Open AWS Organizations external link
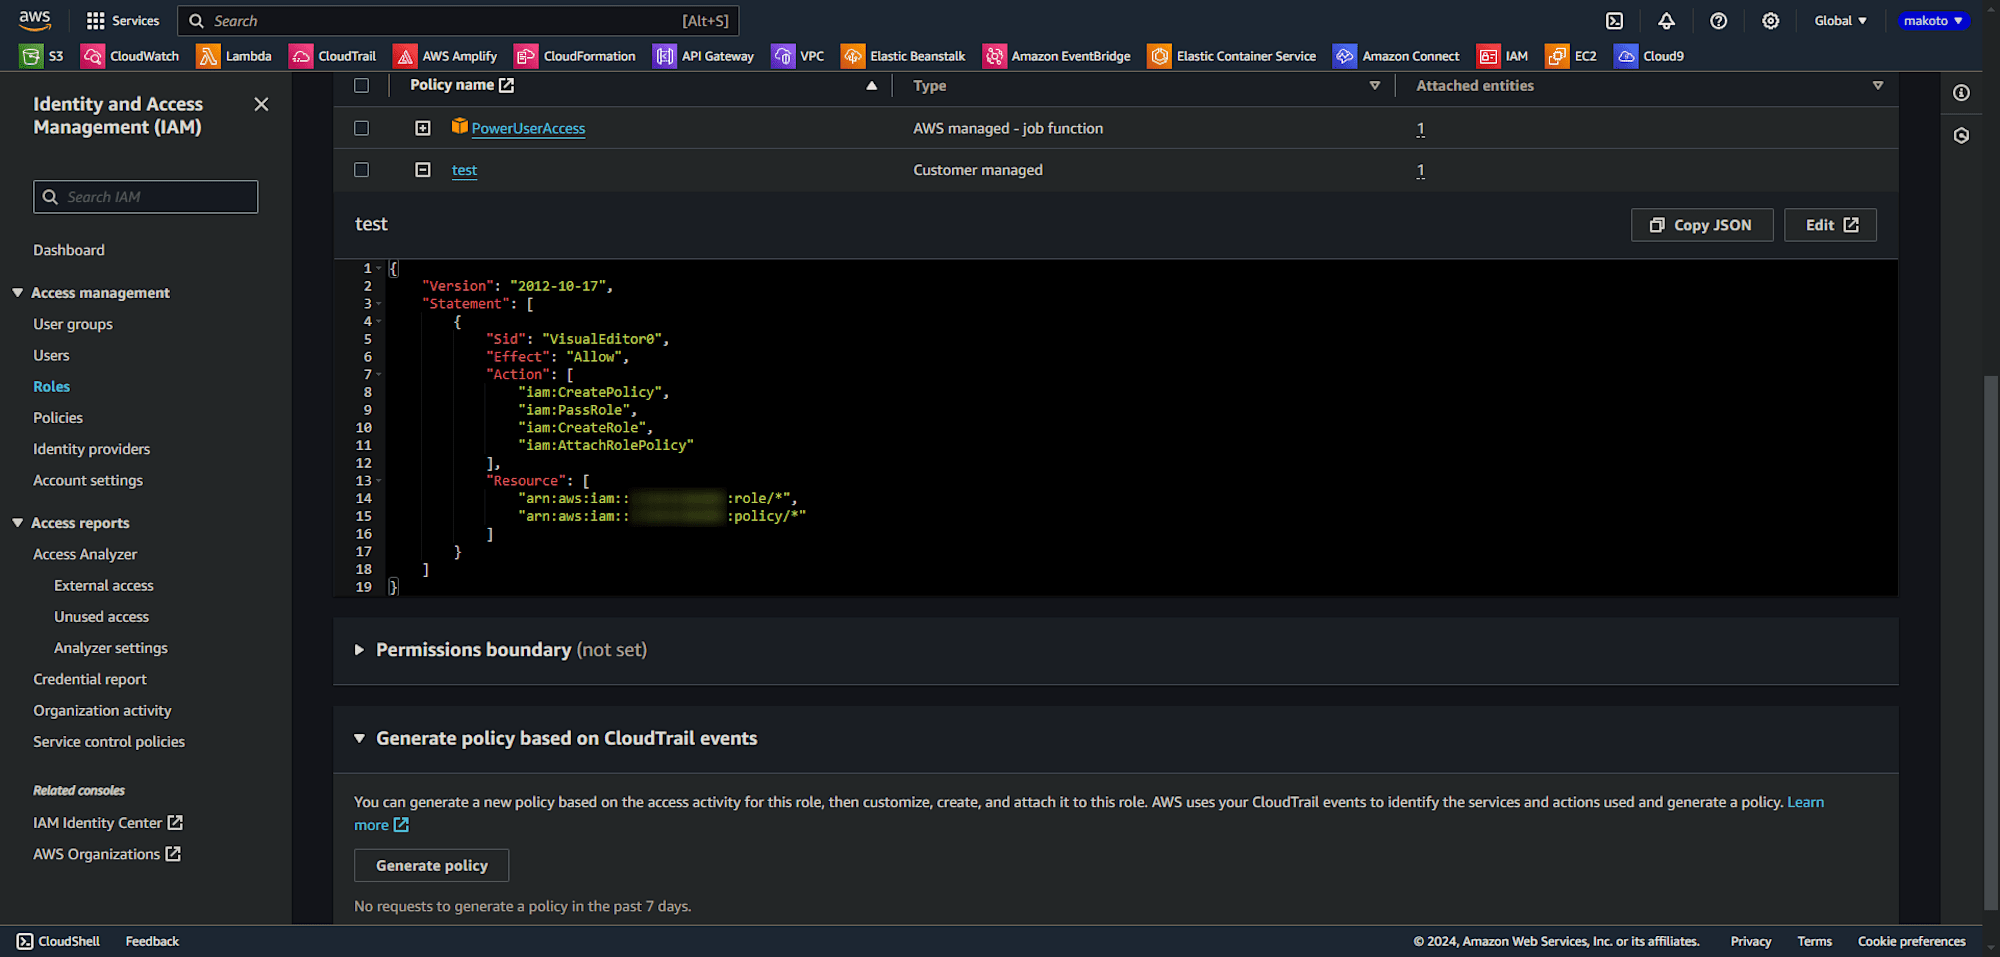2000x957 pixels. tap(107, 854)
